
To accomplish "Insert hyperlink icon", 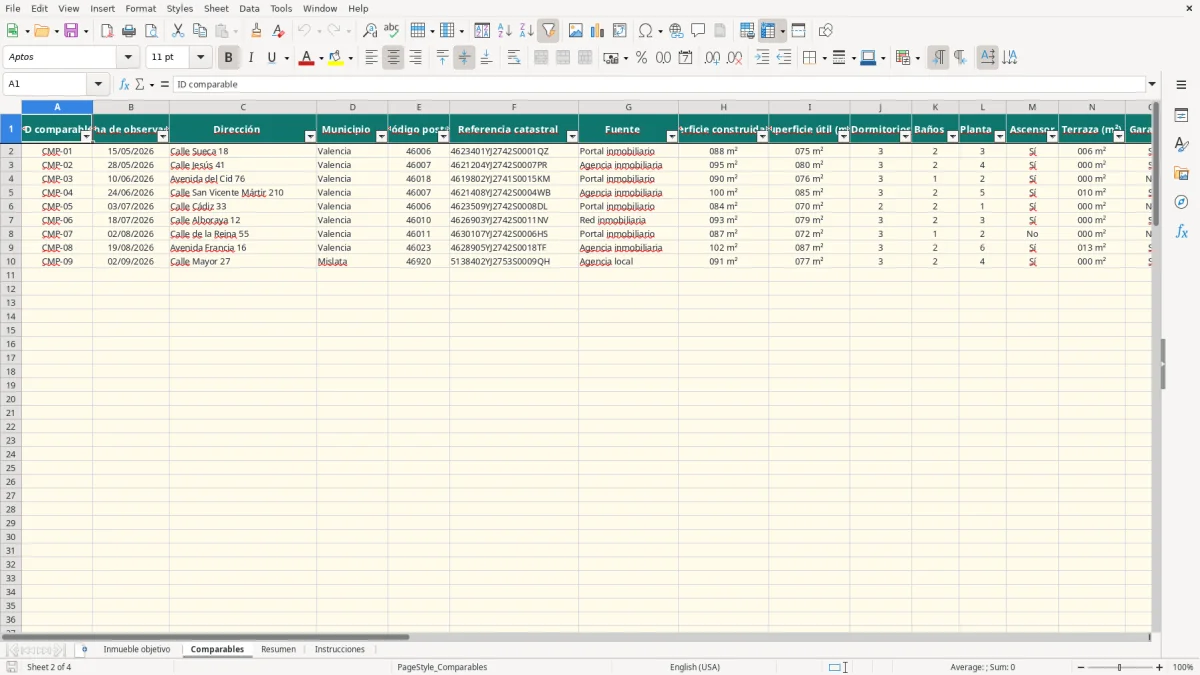I will (x=676, y=31).
